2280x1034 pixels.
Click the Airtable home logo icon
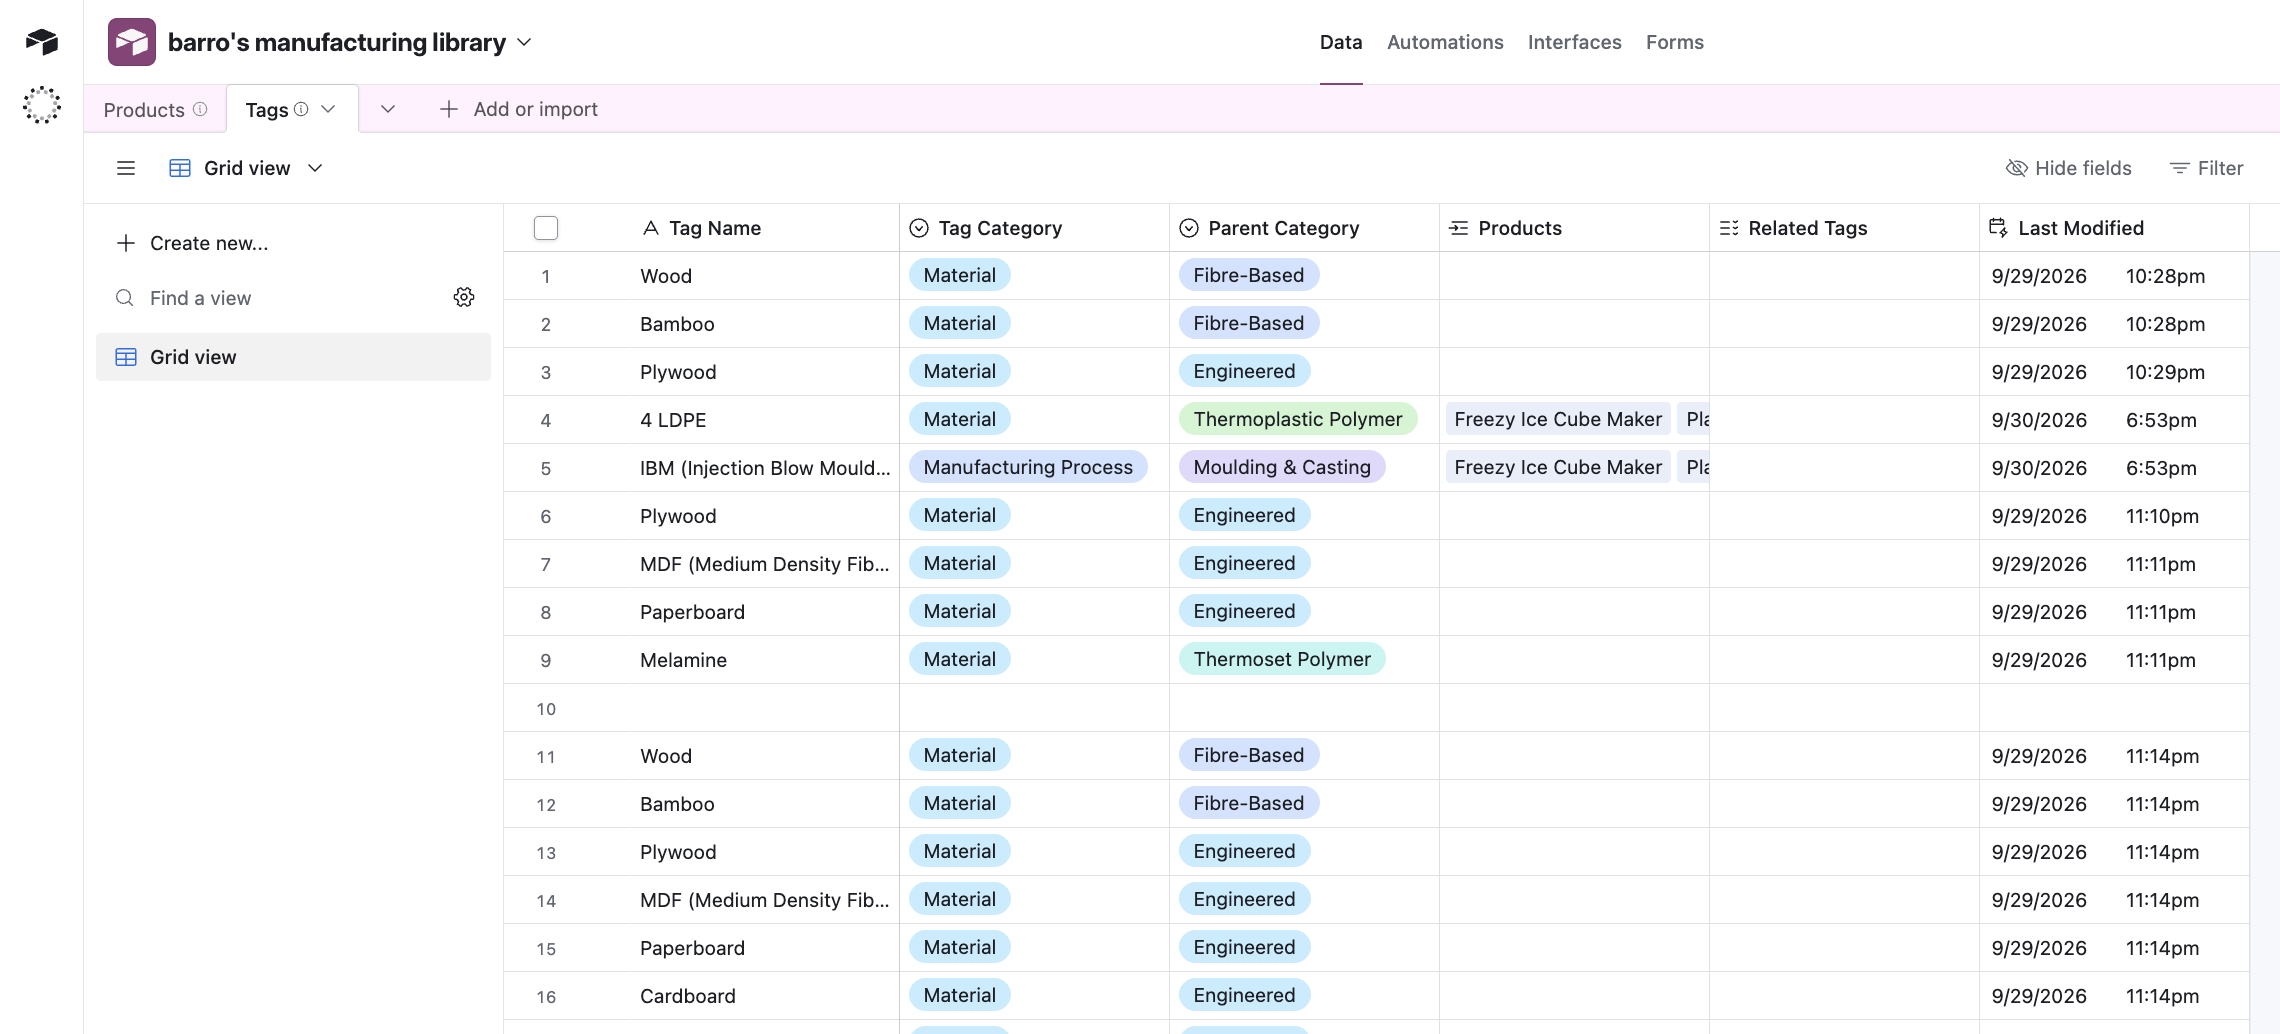(42, 41)
